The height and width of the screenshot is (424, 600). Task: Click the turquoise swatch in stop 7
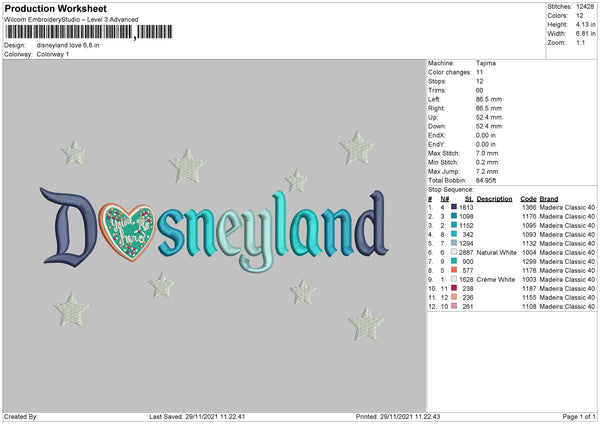coord(454,261)
